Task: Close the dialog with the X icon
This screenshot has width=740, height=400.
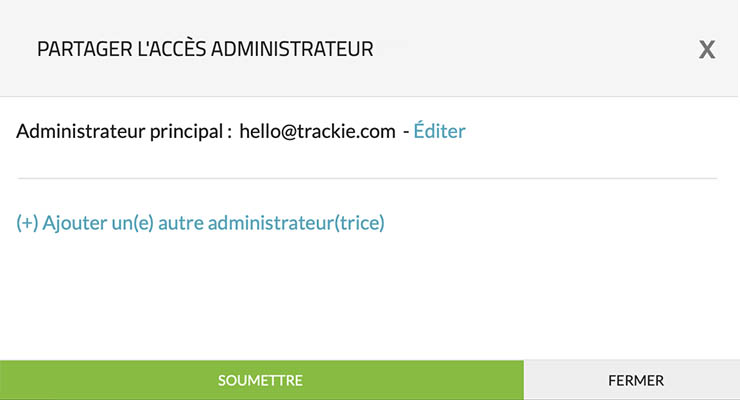Action: (706, 50)
